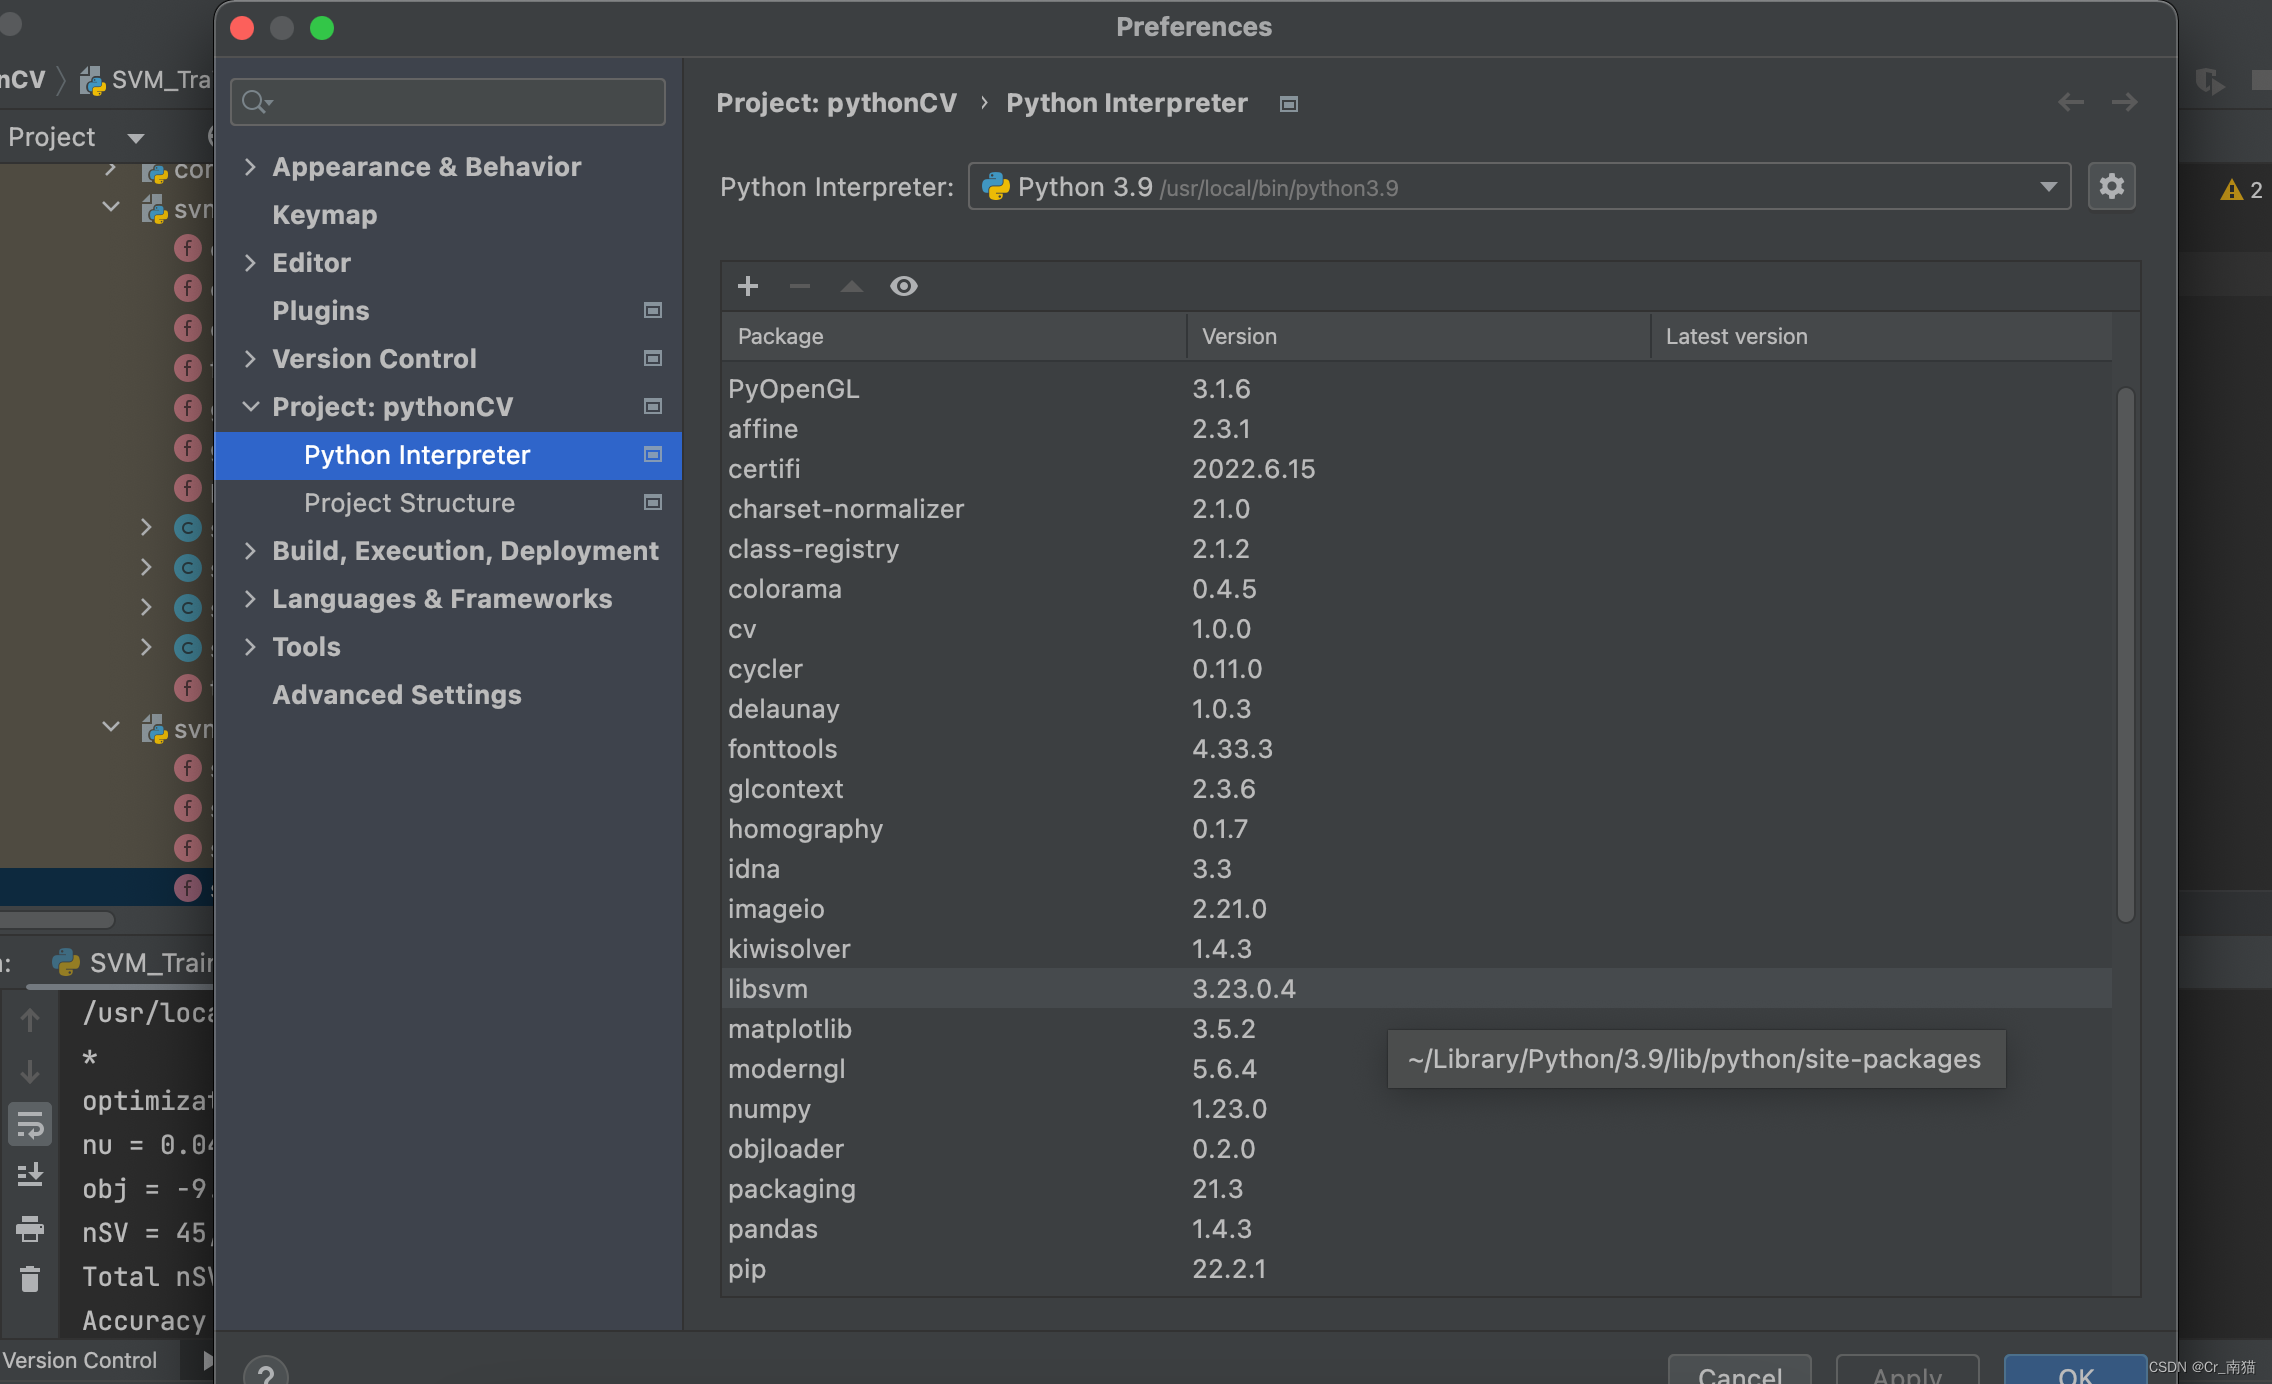
Task: Click the help question mark button
Action: pyautogui.click(x=266, y=1372)
